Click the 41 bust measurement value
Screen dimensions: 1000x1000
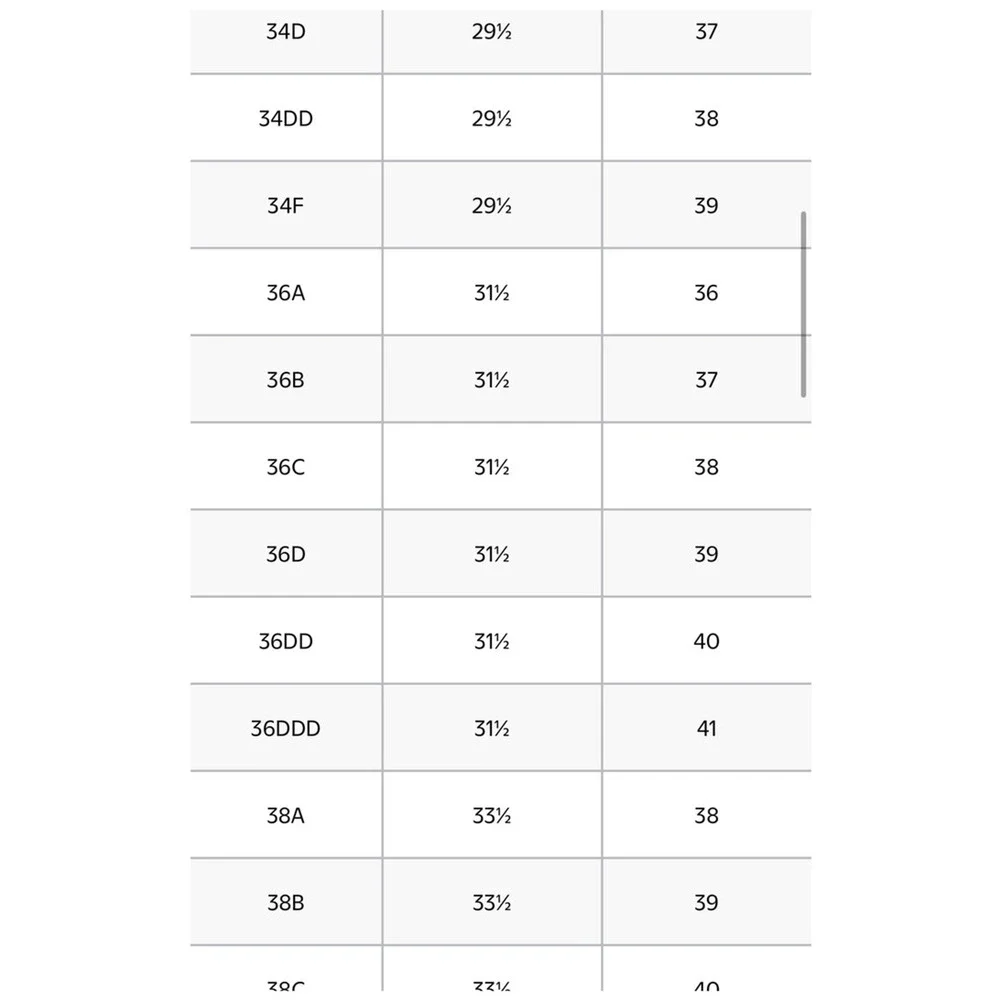point(707,728)
